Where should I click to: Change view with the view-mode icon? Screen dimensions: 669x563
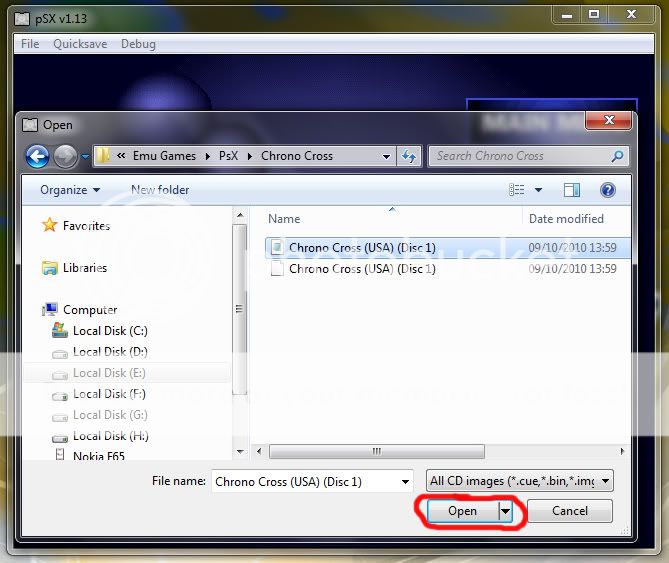[x=516, y=189]
